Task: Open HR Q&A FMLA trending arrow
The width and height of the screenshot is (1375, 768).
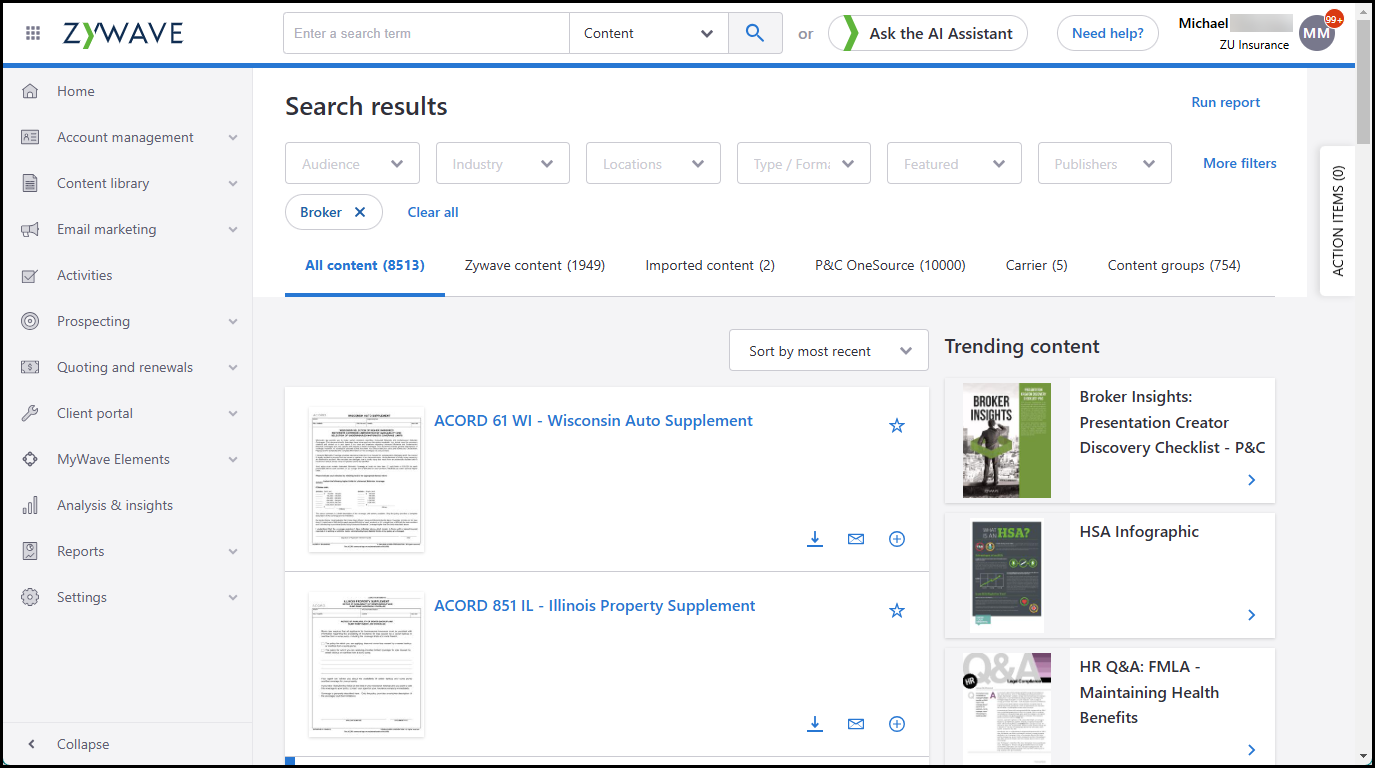Action: 1252,750
